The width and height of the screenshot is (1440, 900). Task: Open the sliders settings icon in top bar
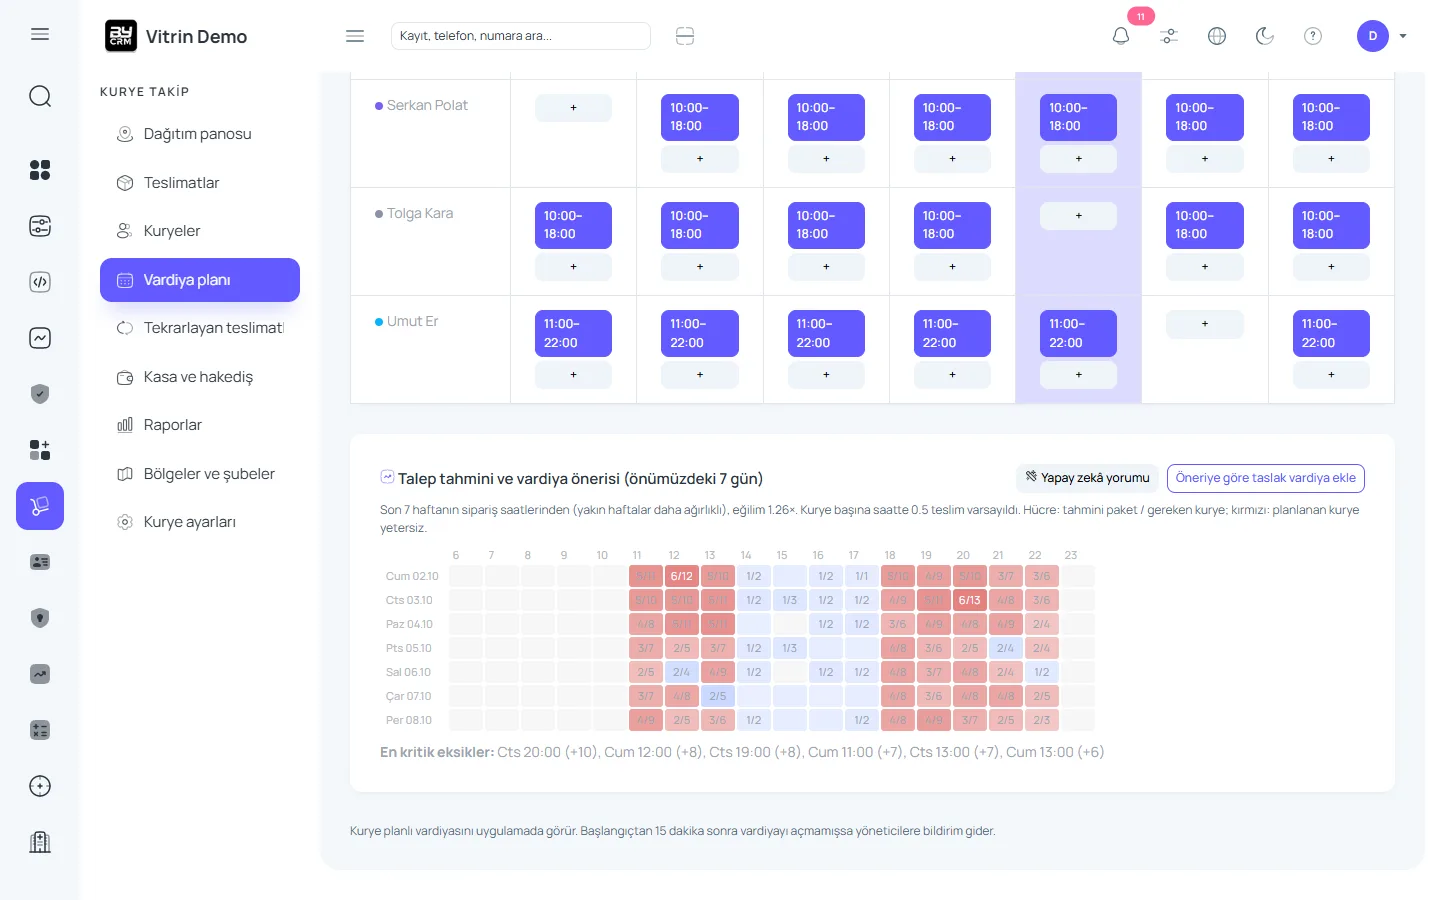pyautogui.click(x=1169, y=36)
